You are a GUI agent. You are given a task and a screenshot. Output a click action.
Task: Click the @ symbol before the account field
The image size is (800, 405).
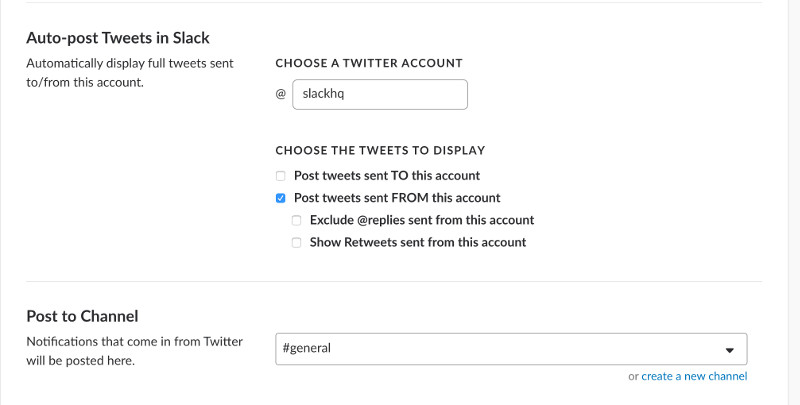coord(281,94)
